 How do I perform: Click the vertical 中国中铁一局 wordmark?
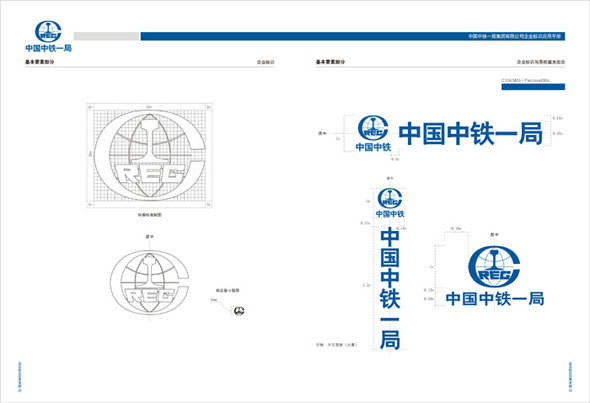point(390,289)
